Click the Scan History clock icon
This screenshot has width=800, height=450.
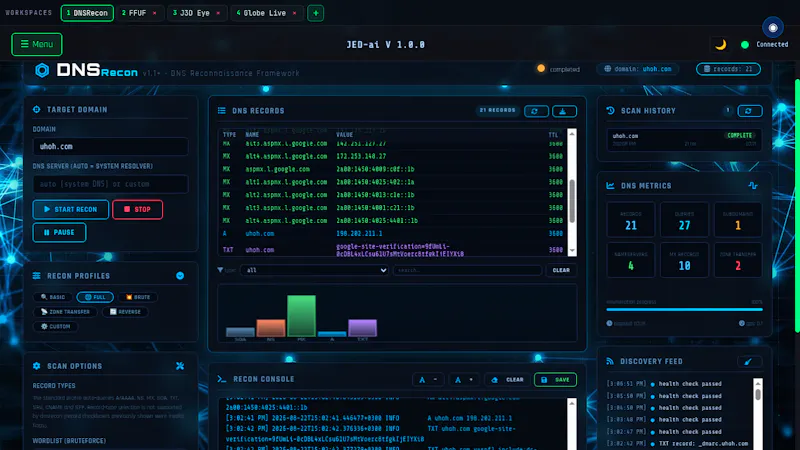pos(610,111)
